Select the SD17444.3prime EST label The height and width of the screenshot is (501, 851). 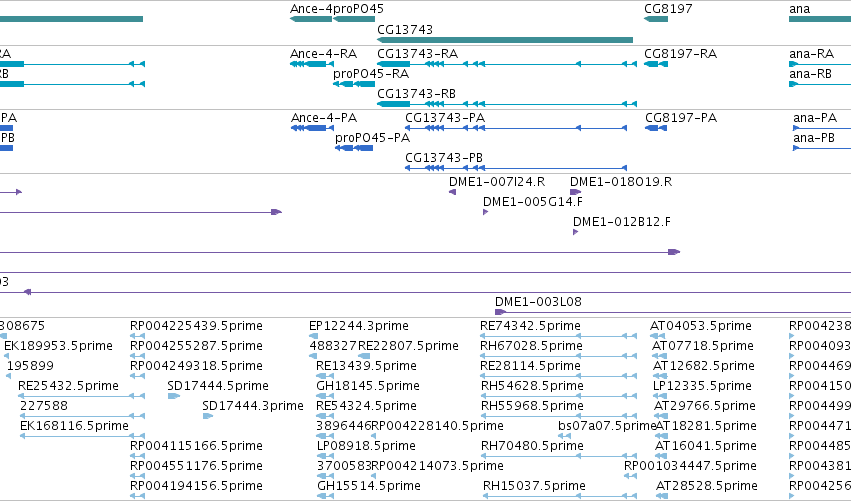253,406
